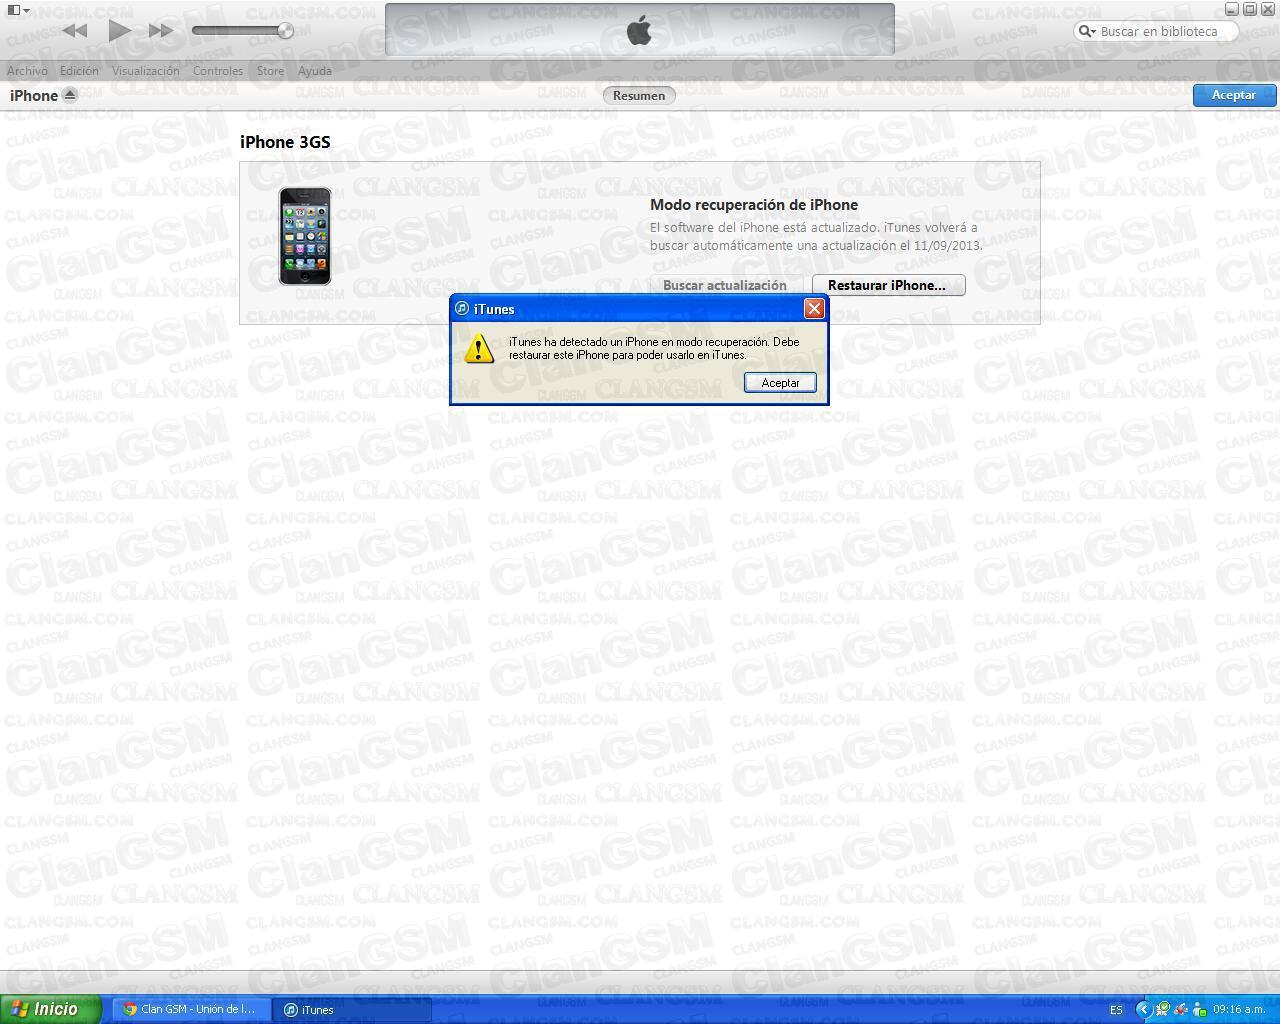Viewport: 1280px width, 1024px height.
Task: Open the Inicio start menu
Action: click(50, 1009)
